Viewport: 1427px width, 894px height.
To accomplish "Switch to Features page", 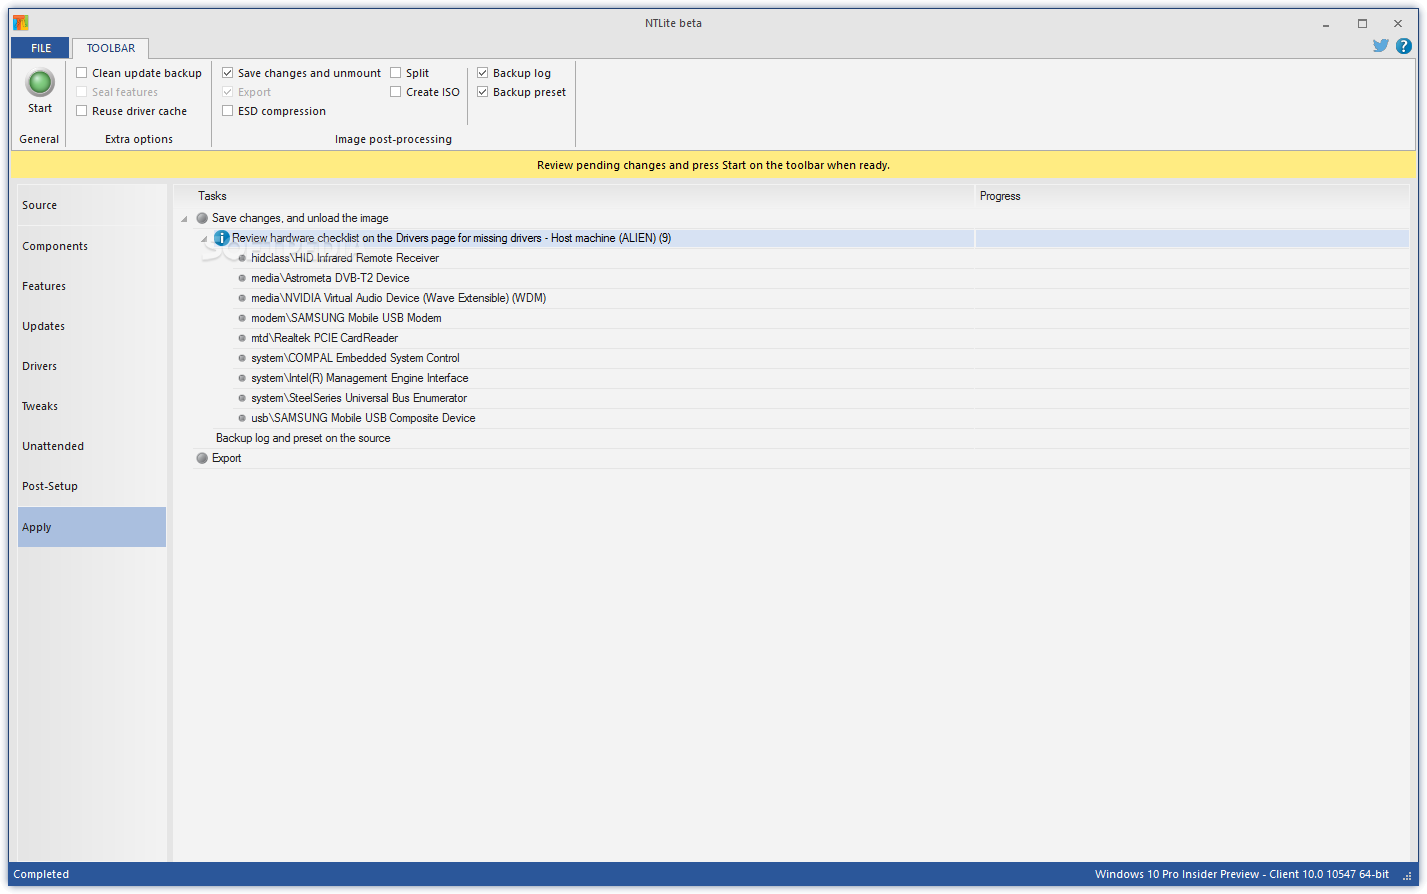I will [x=92, y=286].
